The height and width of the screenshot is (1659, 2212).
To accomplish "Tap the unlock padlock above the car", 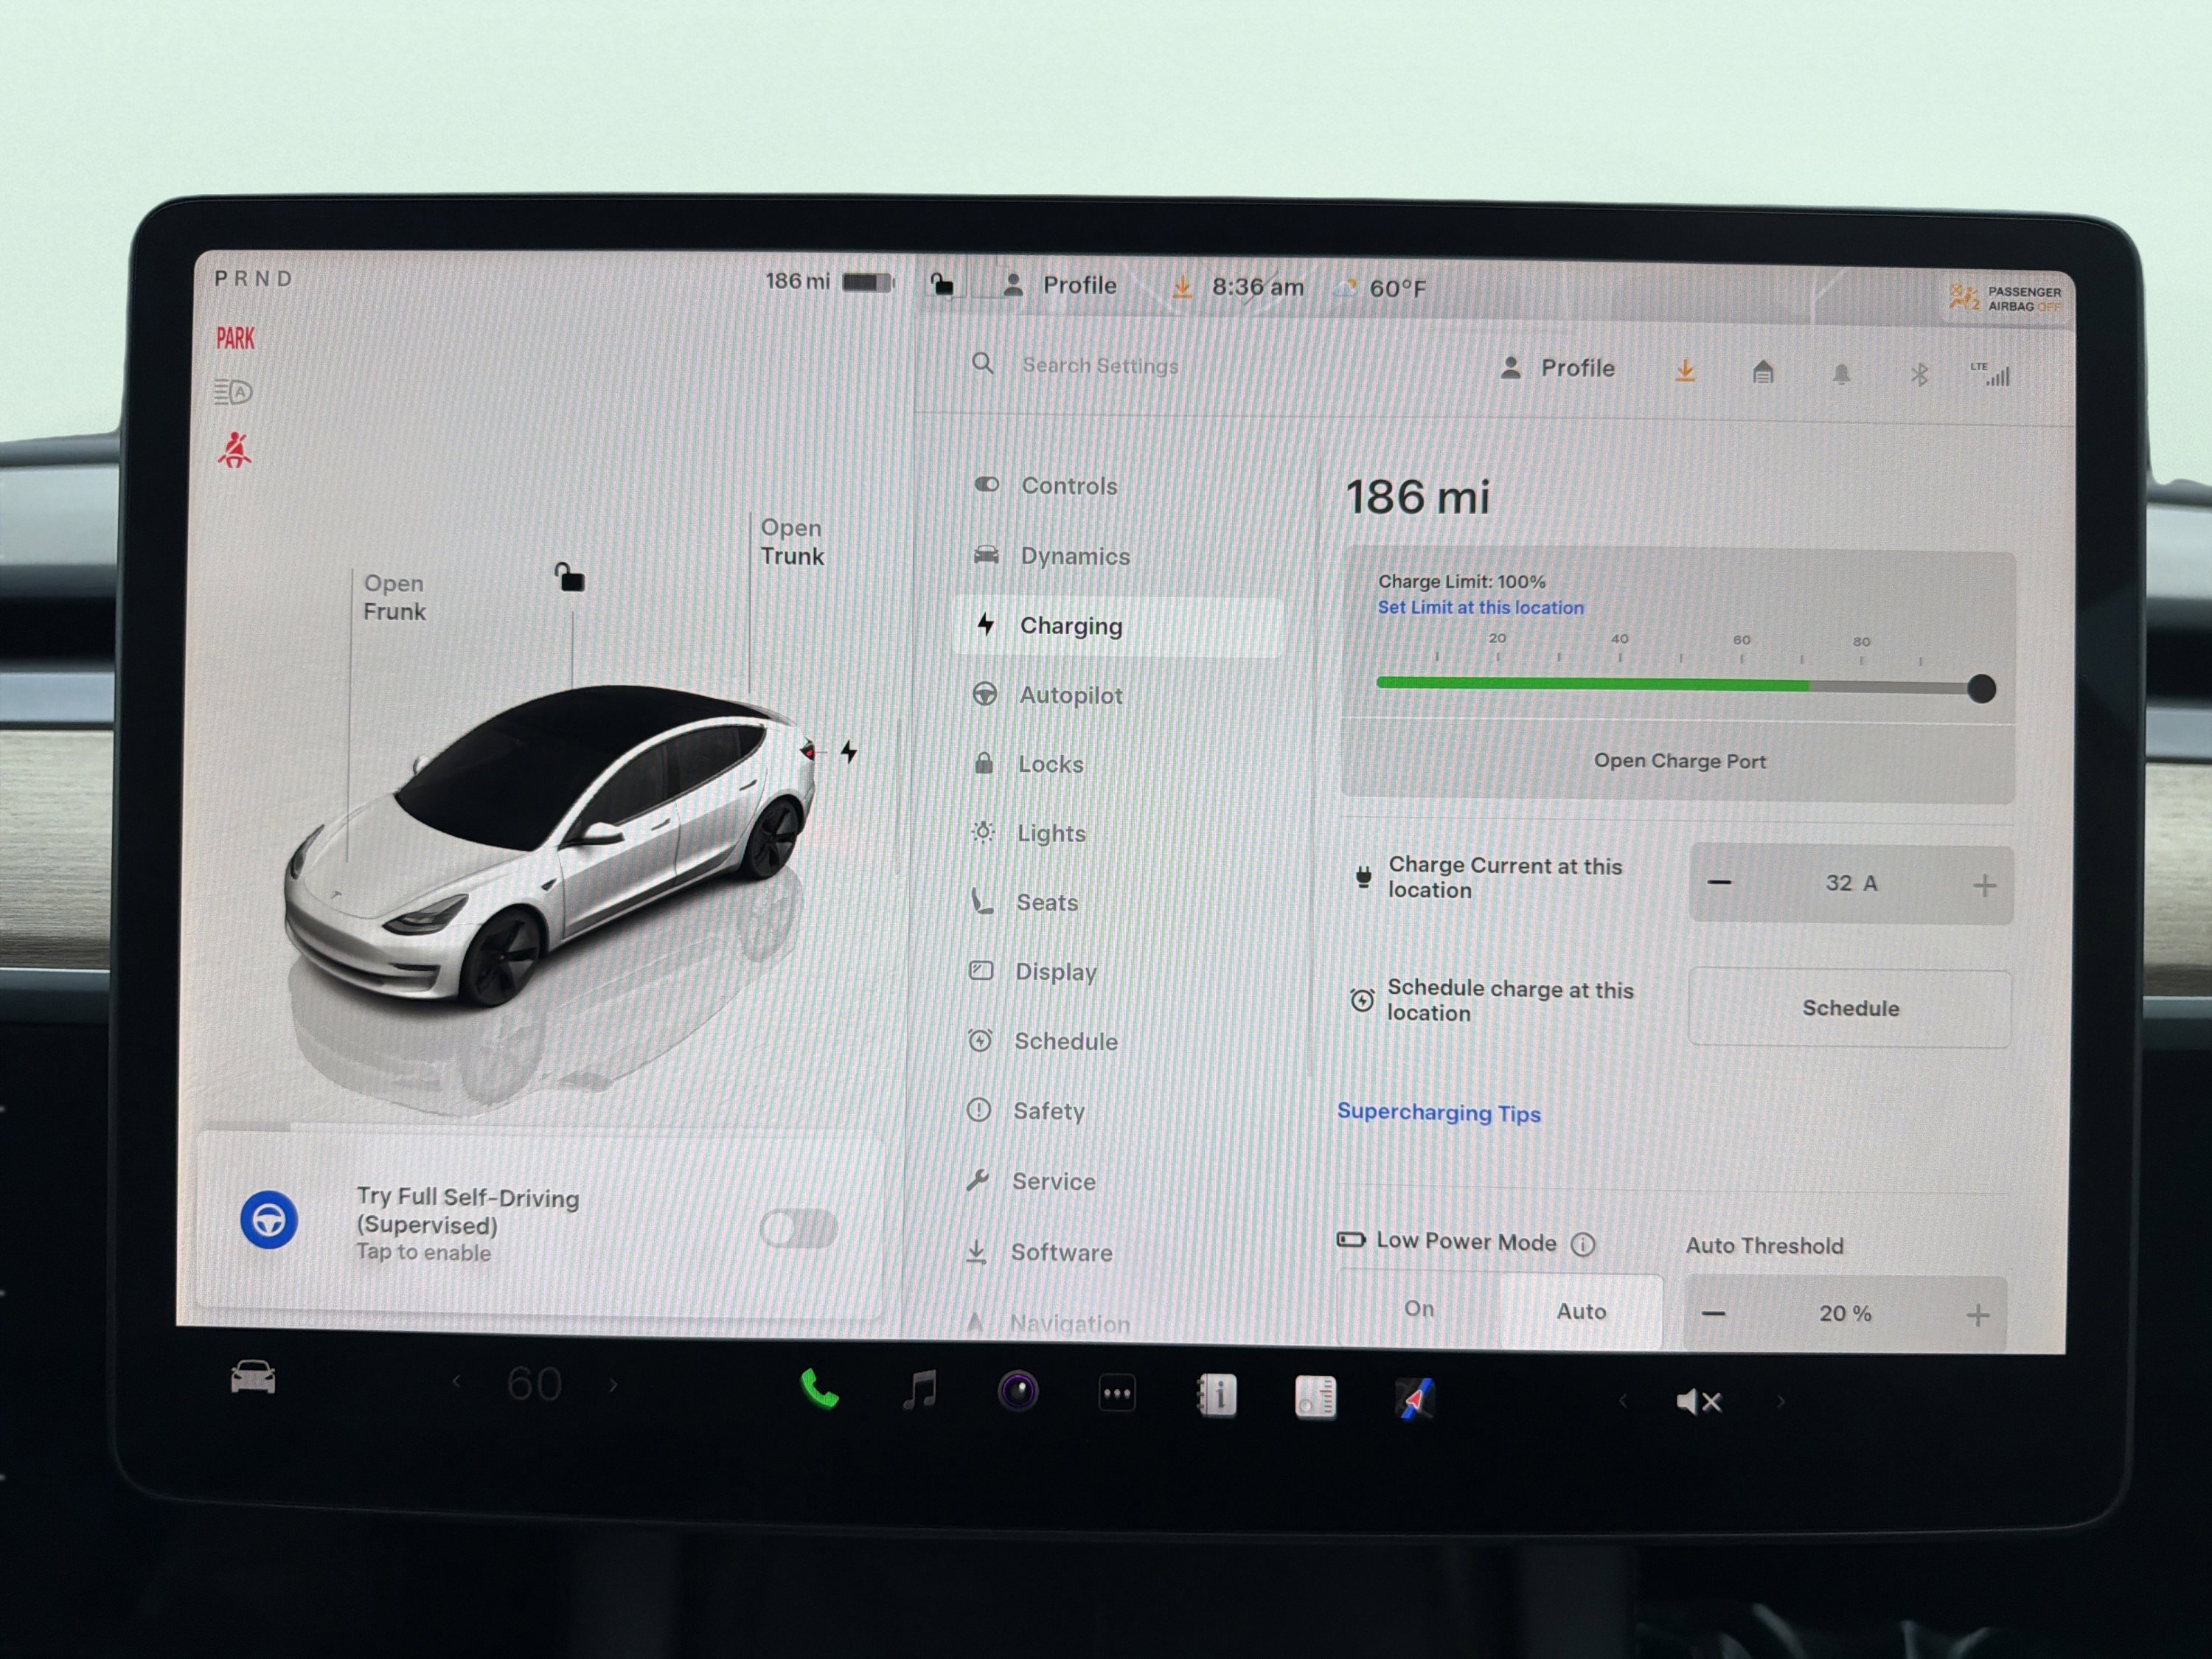I will tap(570, 577).
